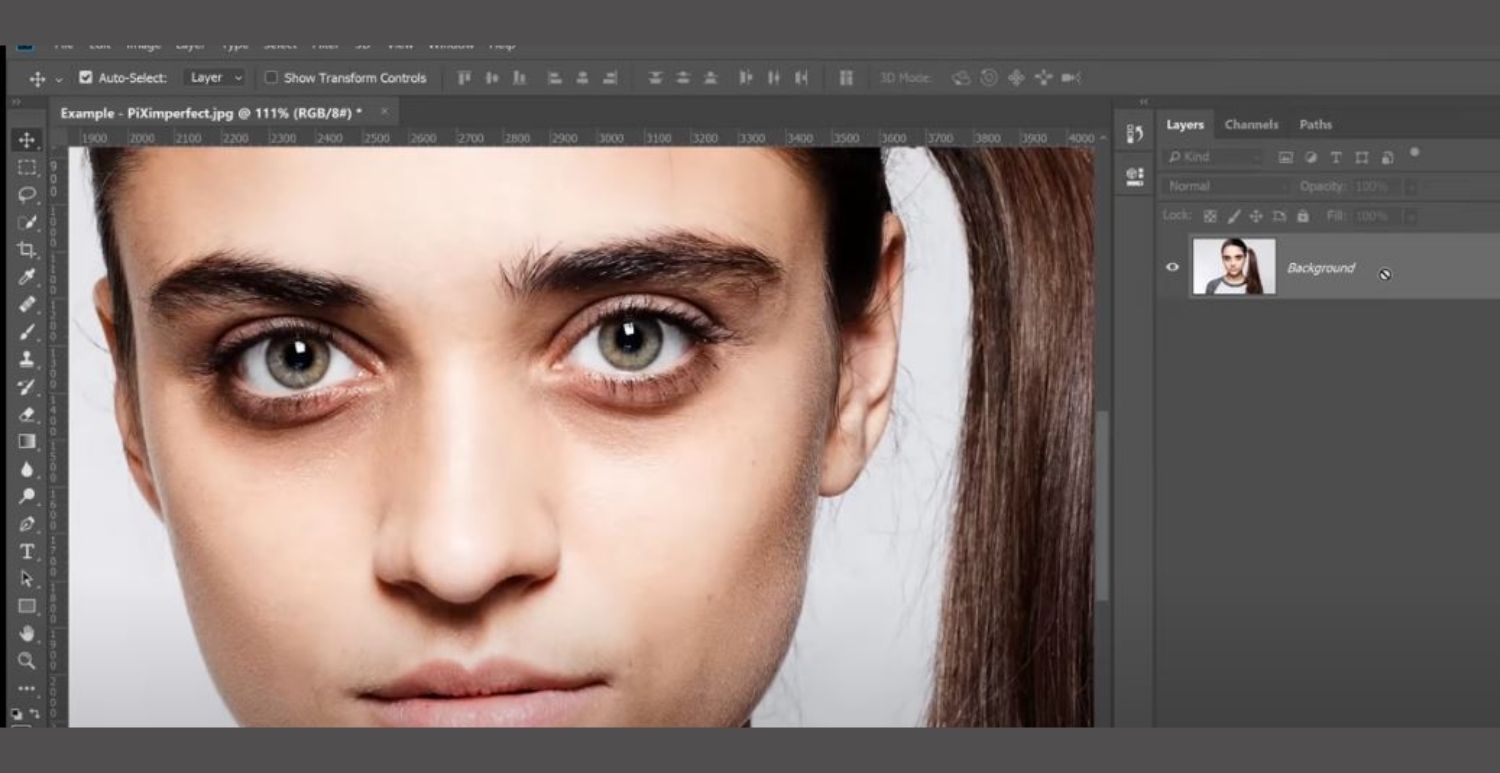Screen dimensions: 1500x773
Task: Select the Clone Stamp tool
Action: (x=27, y=358)
